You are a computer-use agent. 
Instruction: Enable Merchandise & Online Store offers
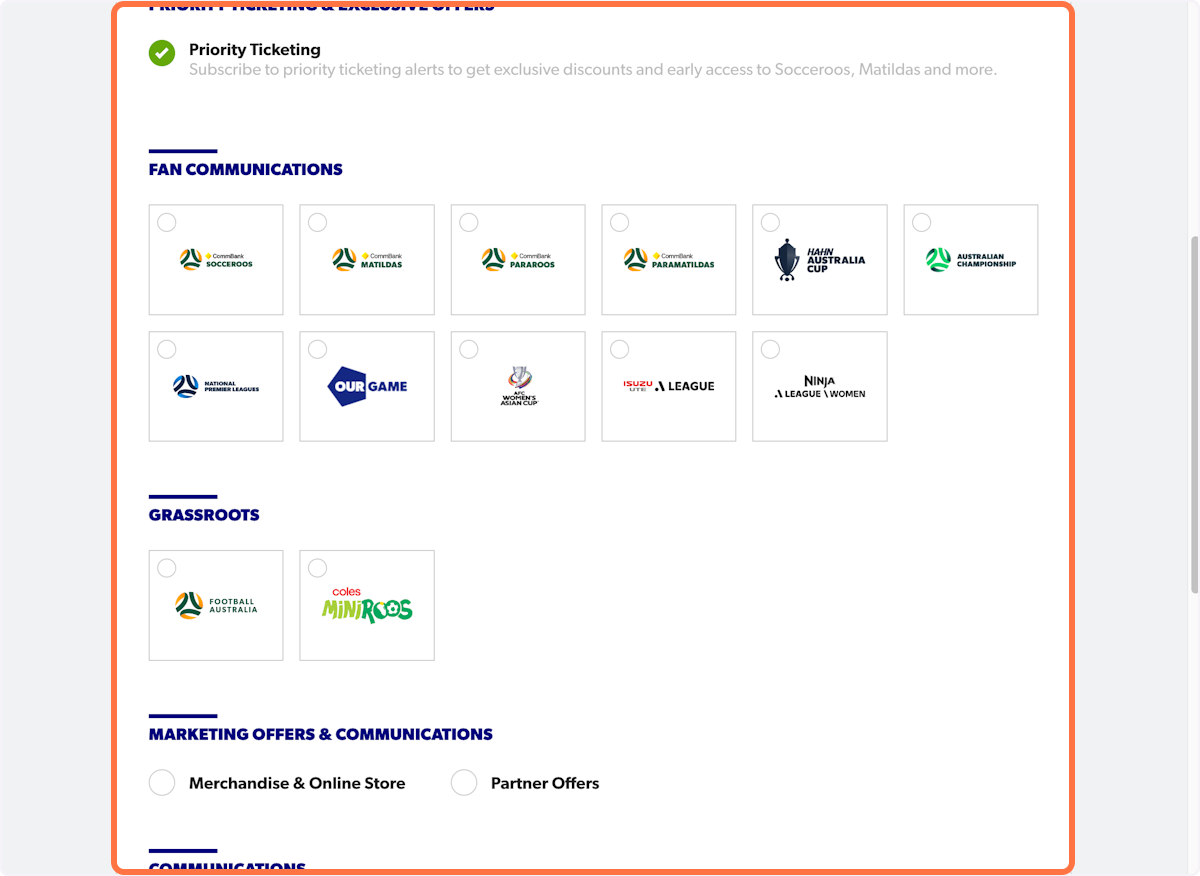[162, 783]
